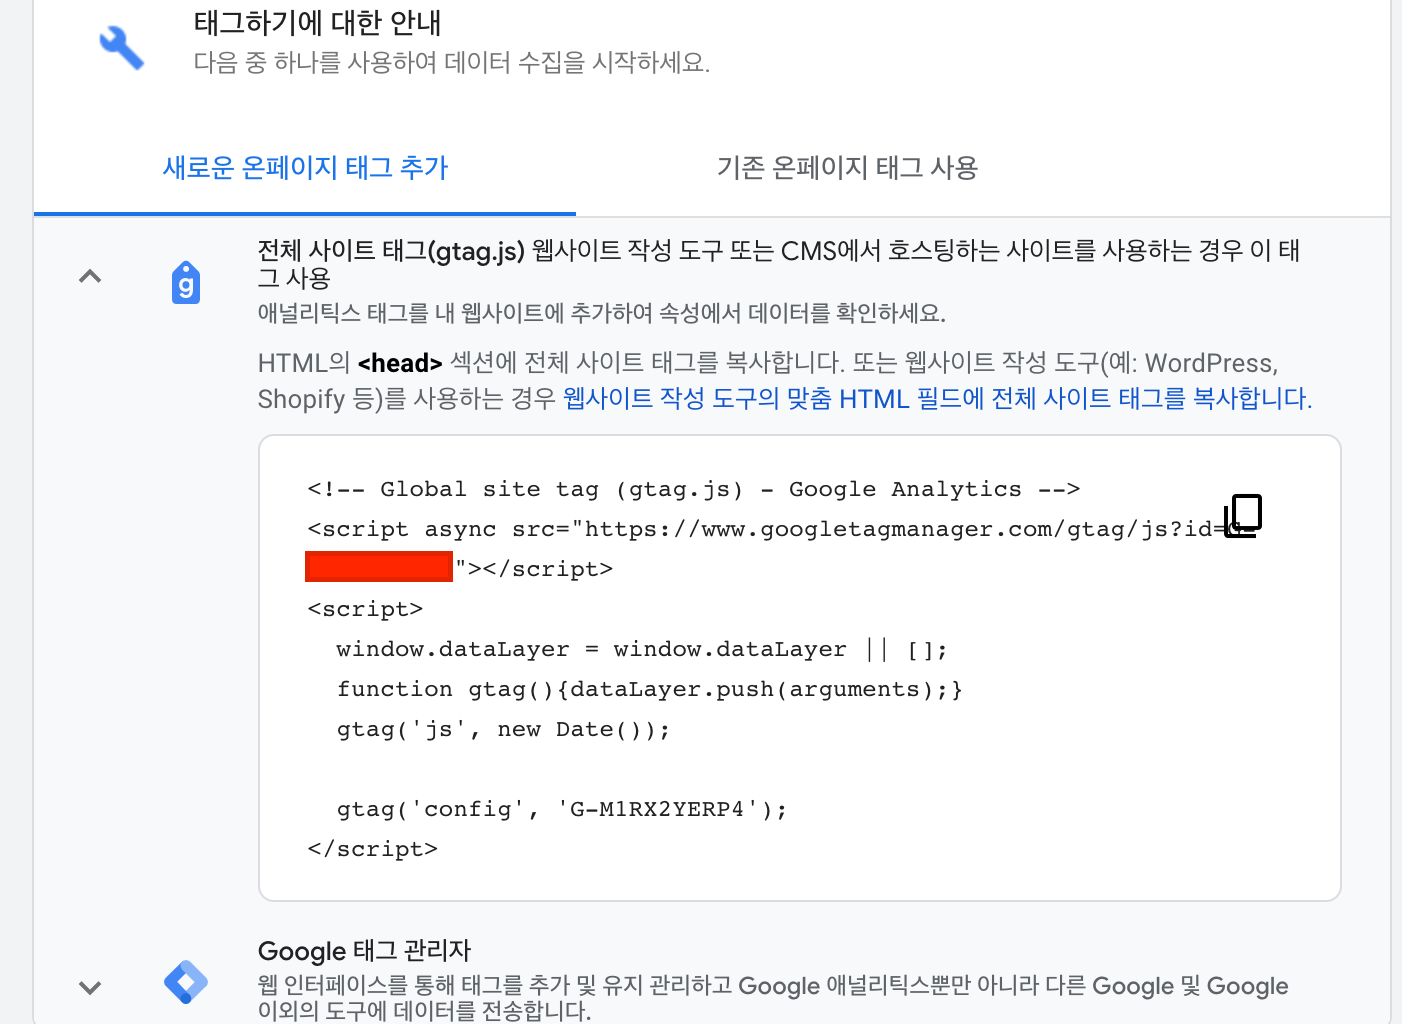Click the gtag('config', 'G-M1RX2YERP4') line

pyautogui.click(x=562, y=809)
